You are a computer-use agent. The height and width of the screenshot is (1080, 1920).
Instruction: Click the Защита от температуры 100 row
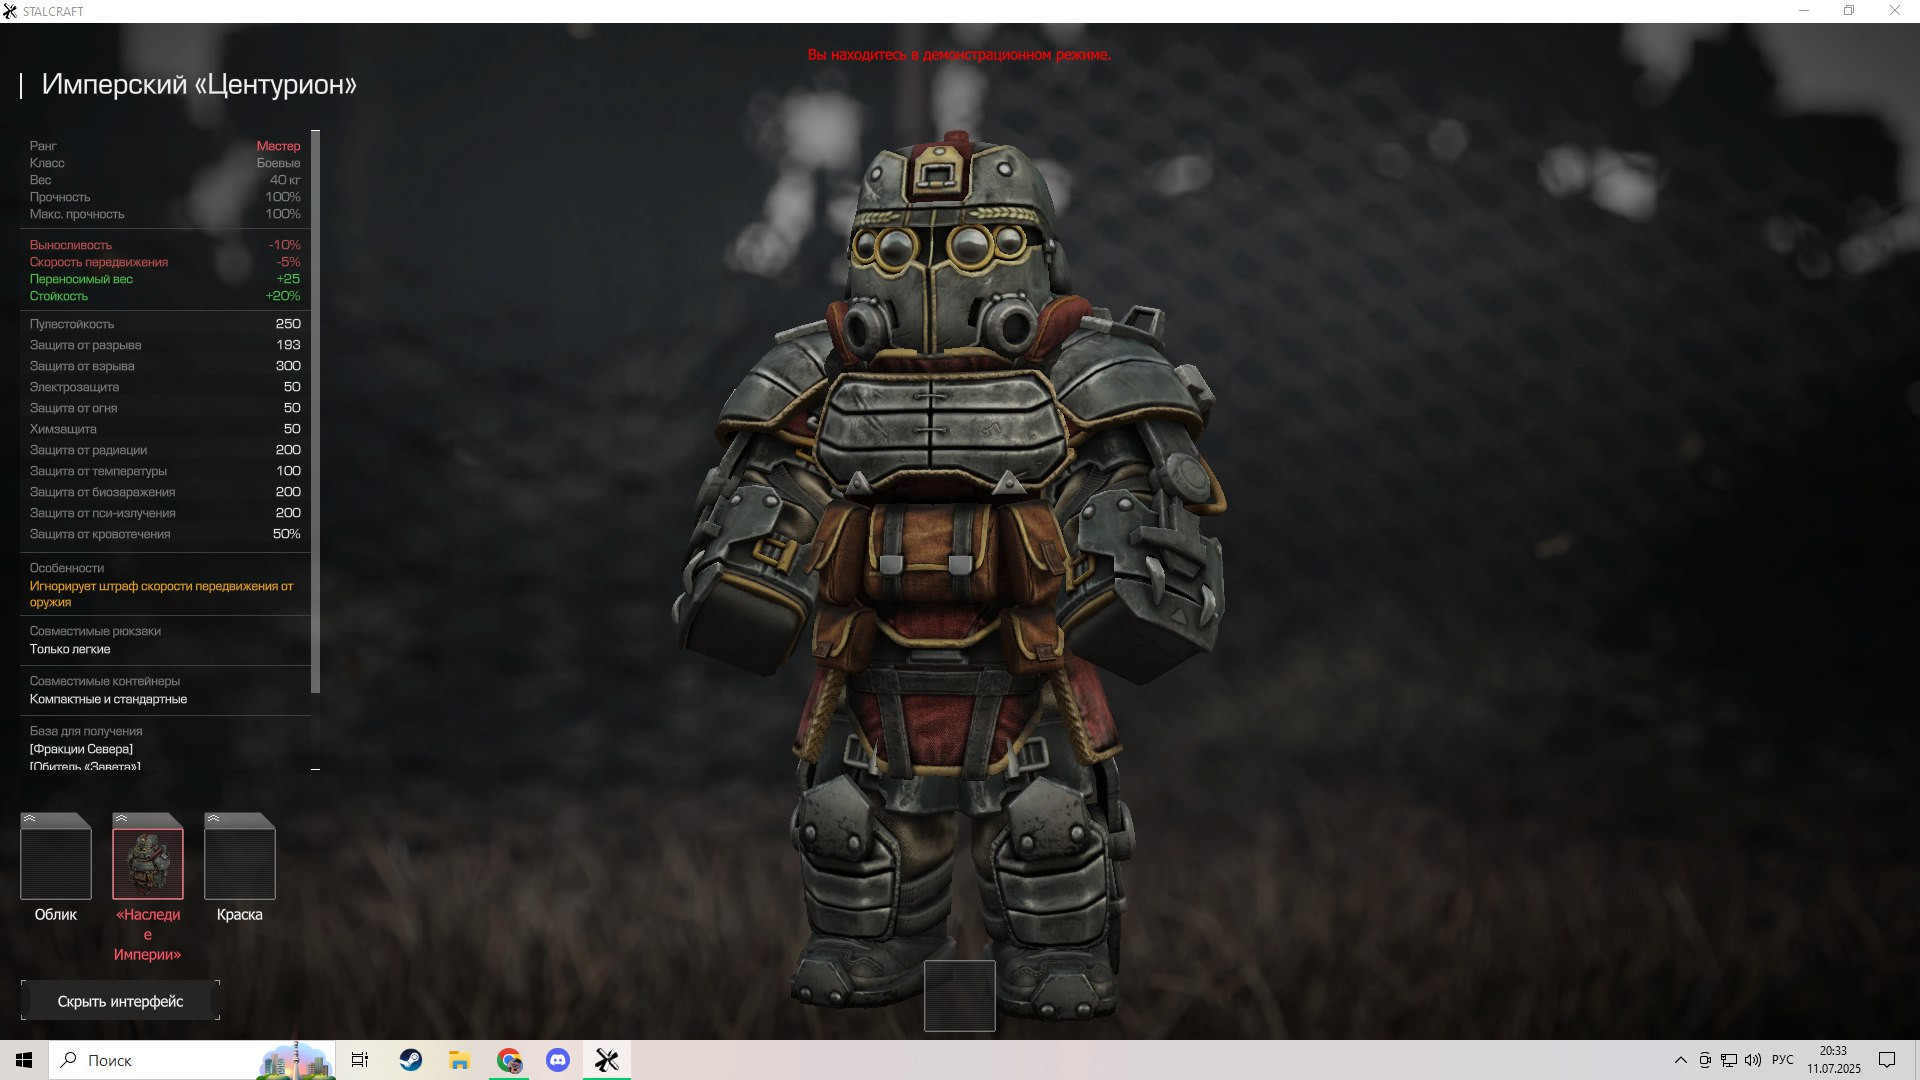point(165,471)
